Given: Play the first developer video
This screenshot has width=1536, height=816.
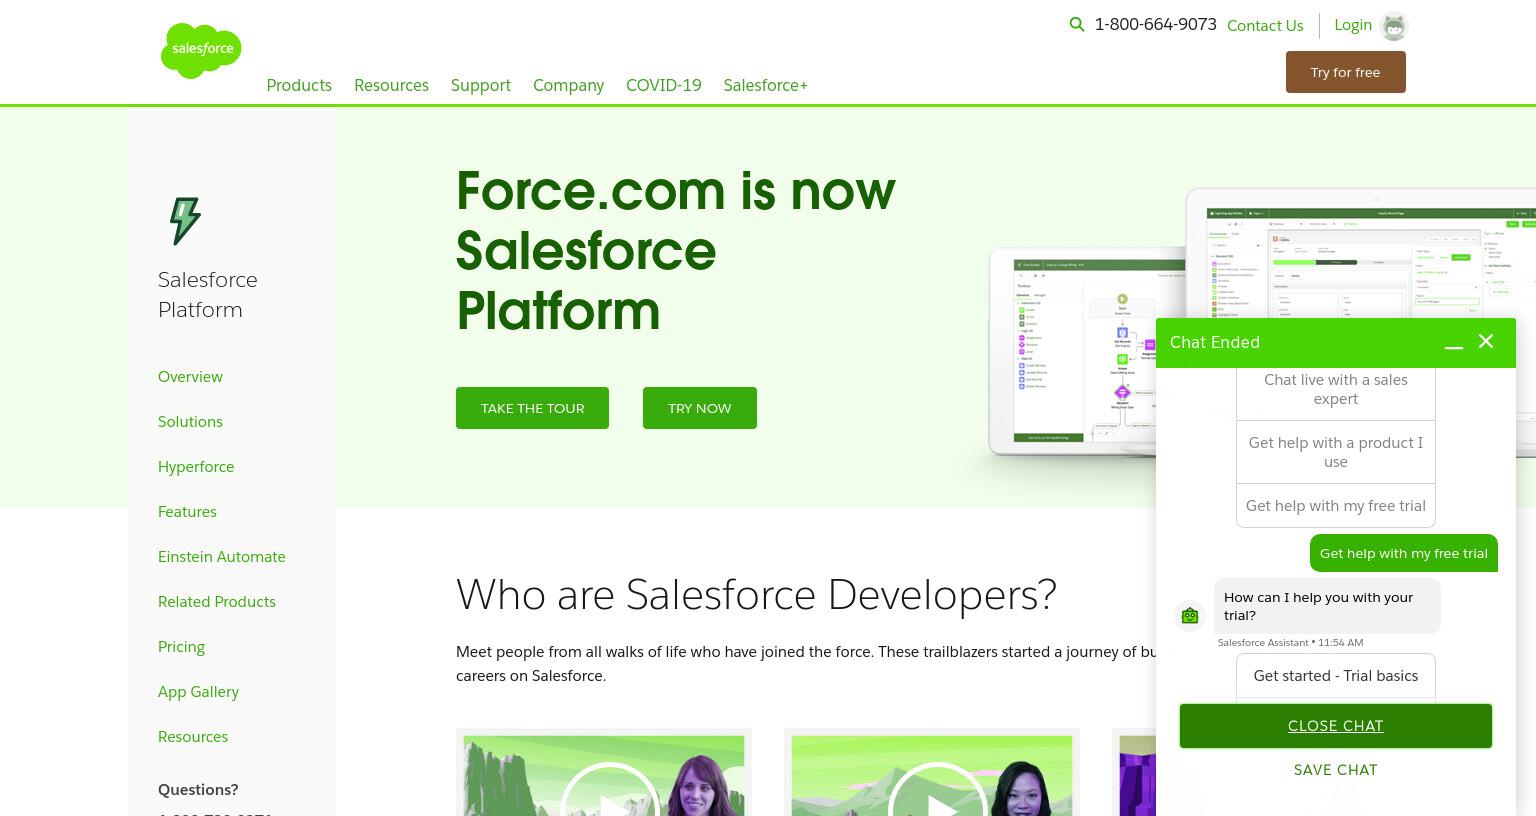Looking at the screenshot, I should pyautogui.click(x=610, y=790).
